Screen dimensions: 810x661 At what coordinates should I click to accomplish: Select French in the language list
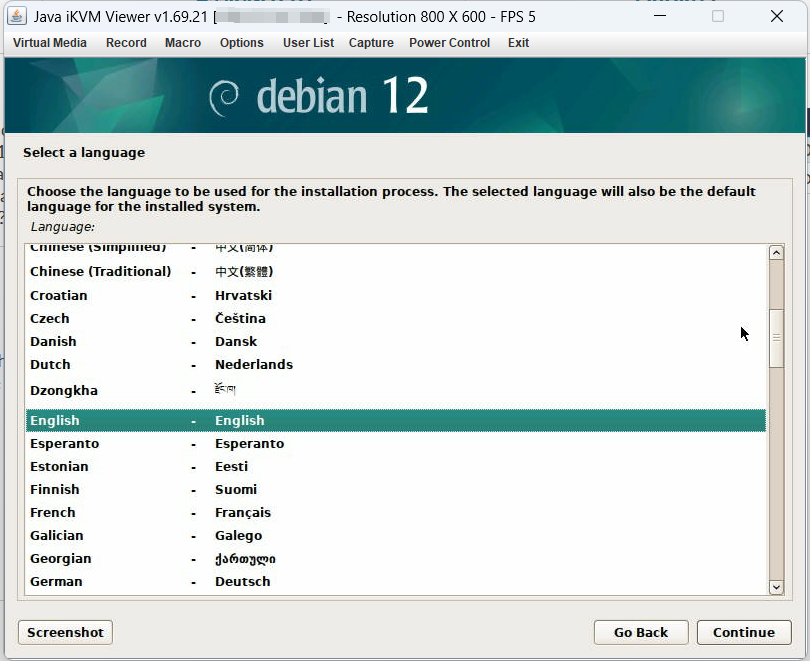tap(396, 513)
